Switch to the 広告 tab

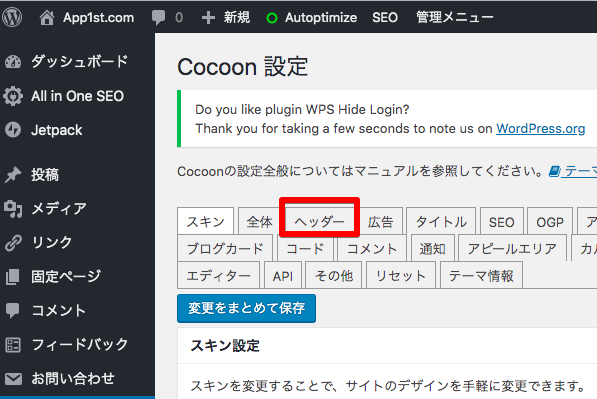pyautogui.click(x=380, y=222)
